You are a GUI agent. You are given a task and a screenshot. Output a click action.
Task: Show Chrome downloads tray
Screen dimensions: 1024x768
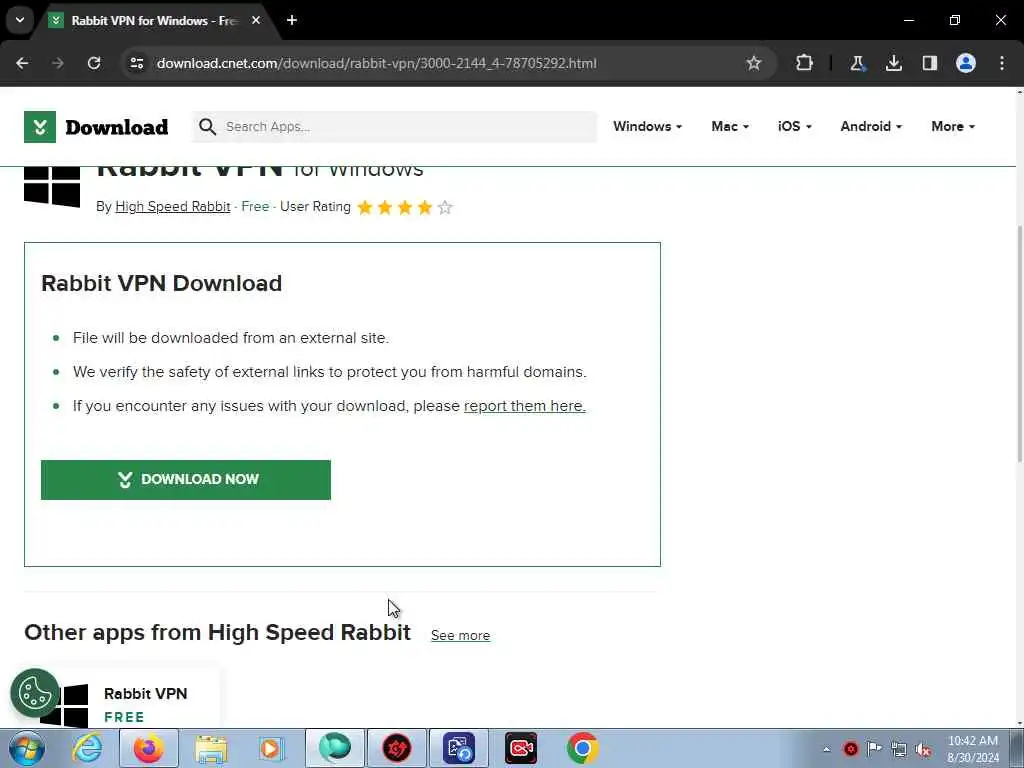click(893, 63)
